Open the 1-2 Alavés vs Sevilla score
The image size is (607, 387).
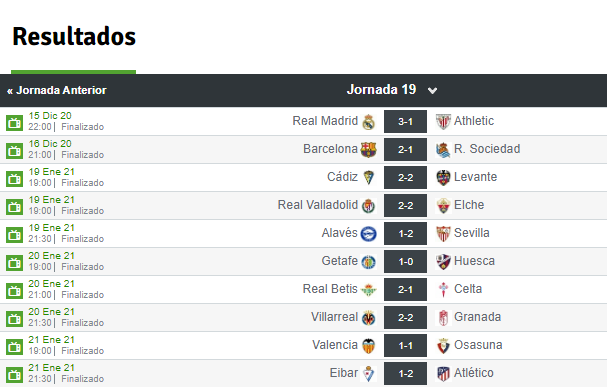(x=405, y=233)
